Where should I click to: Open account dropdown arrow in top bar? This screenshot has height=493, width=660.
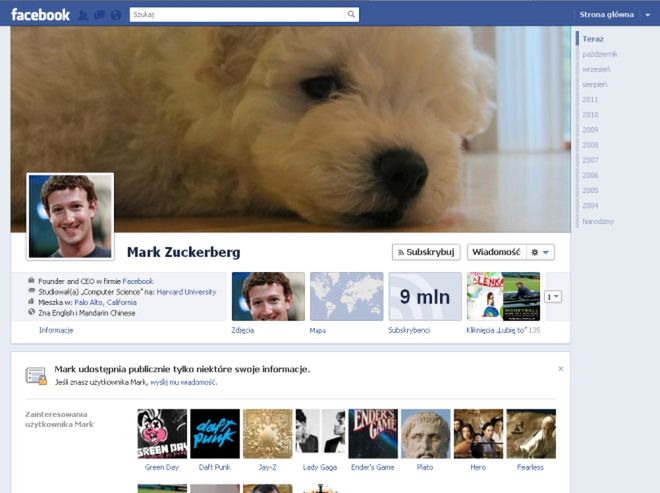(648, 15)
